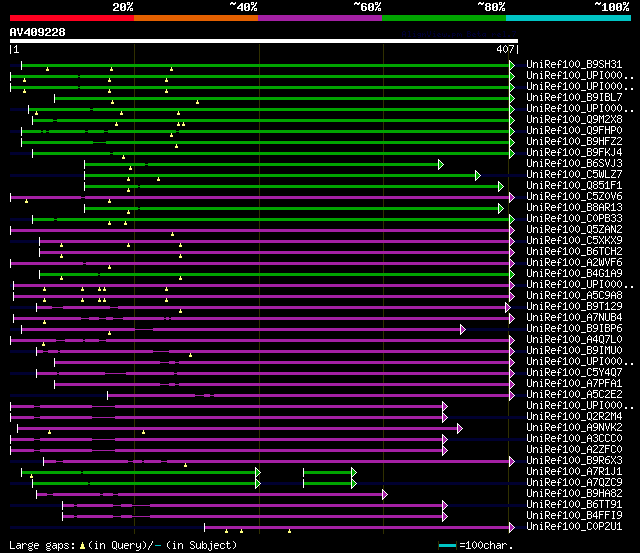Go to UniRef100_B9IMU0 label
The height and width of the screenshot is (553, 640).
(x=574, y=351)
